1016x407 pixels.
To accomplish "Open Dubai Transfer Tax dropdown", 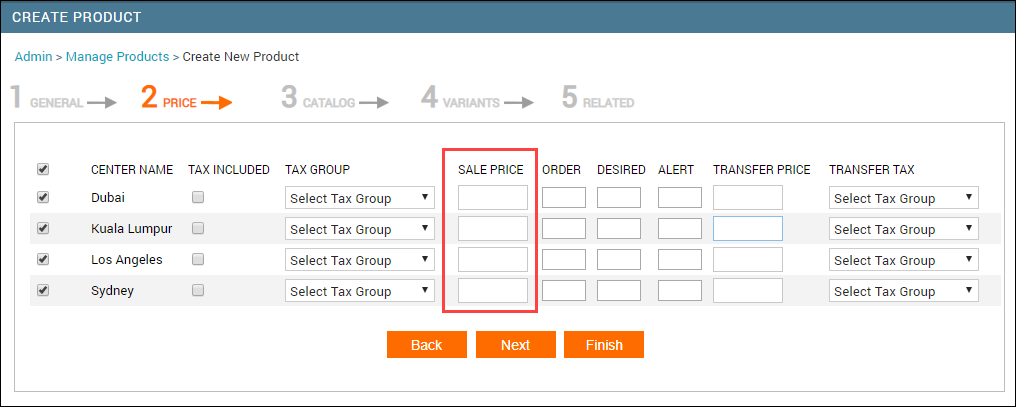I will tap(904, 198).
